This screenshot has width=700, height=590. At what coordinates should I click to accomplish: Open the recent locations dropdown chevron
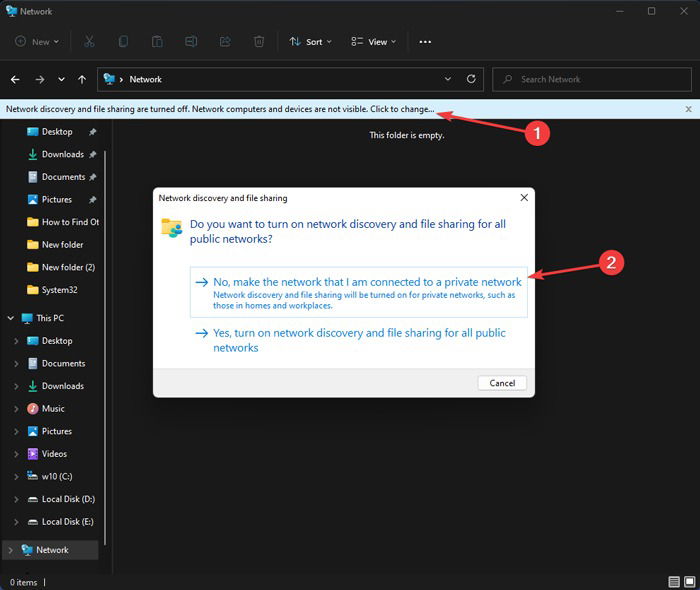[61, 79]
